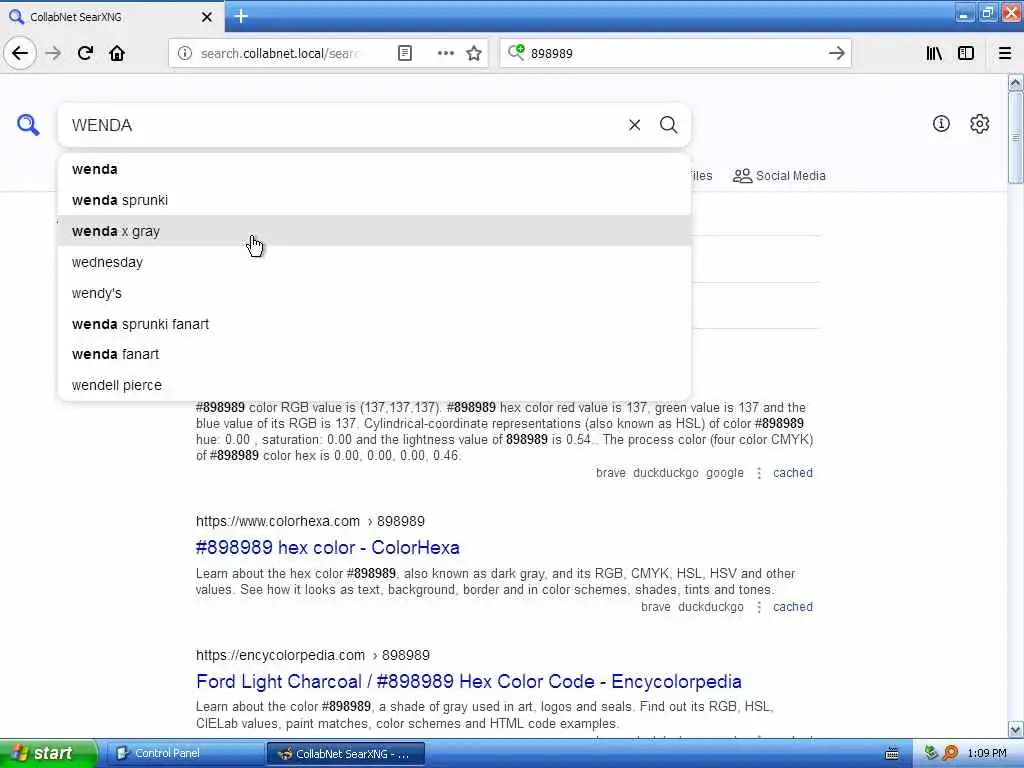Viewport: 1024px width, 768px height.
Task: Click the green system tray icon
Action: 931,753
